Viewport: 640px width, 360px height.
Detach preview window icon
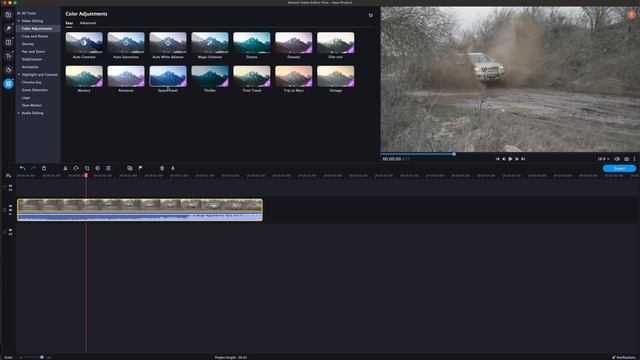tap(617, 159)
